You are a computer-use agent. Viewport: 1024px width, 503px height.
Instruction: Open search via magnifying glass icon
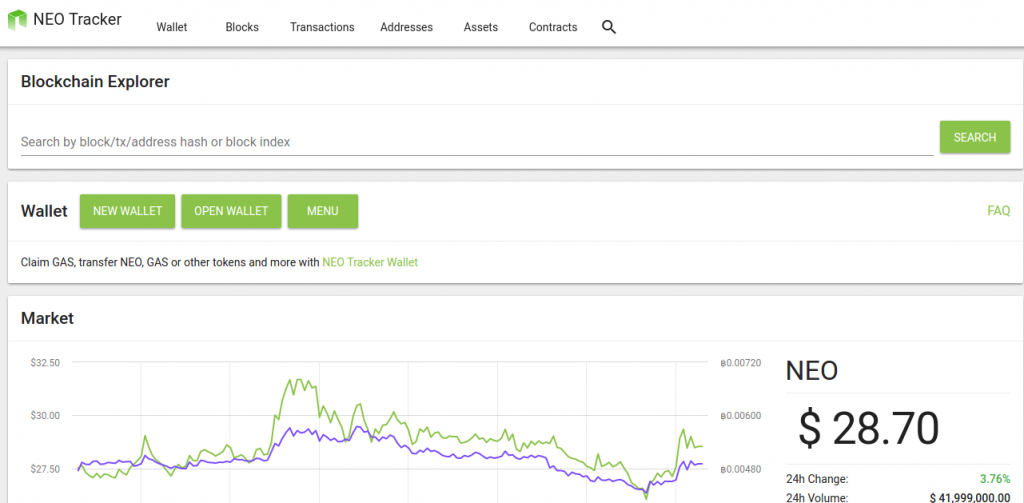click(609, 27)
